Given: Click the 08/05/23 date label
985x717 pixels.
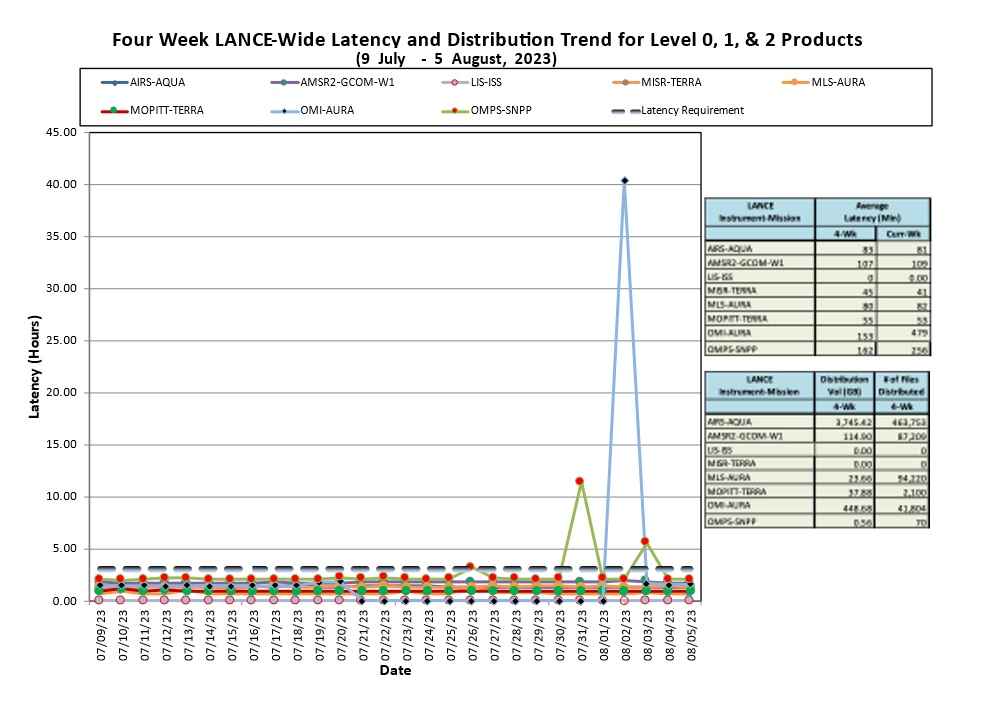Looking at the screenshot, I should (x=691, y=635).
